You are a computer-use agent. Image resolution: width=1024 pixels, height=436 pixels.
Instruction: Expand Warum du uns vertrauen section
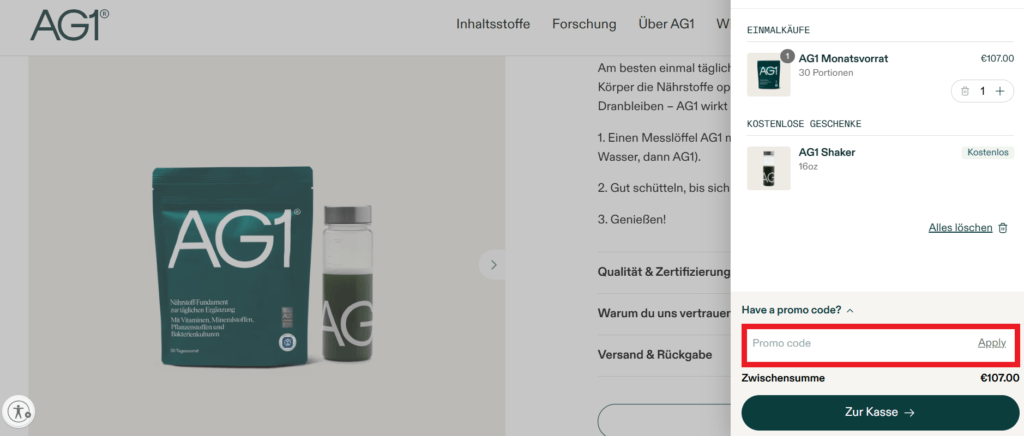click(x=664, y=313)
